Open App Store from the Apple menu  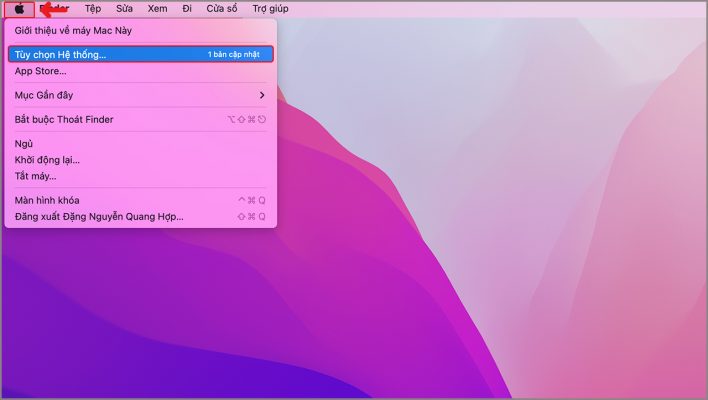41,71
